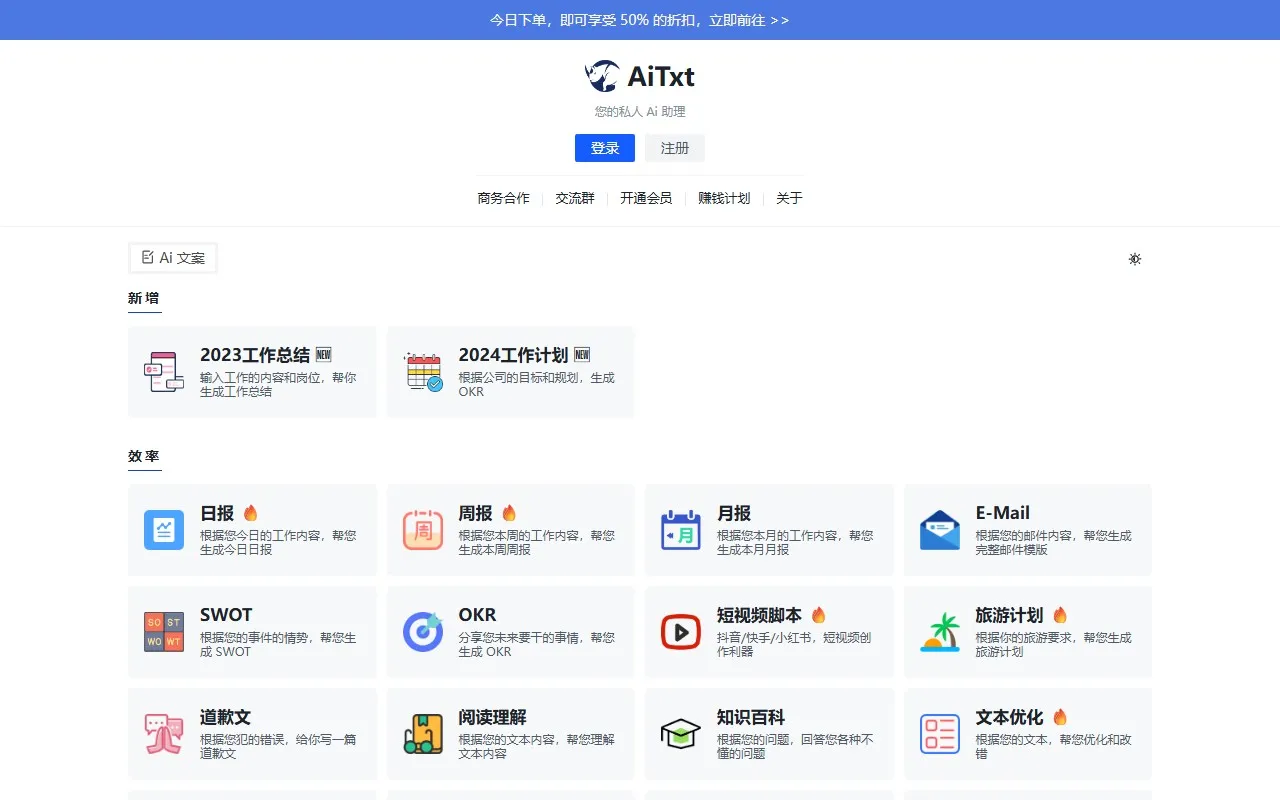Open the 50% discount banner link
This screenshot has height=800, width=1280.
(639, 19)
